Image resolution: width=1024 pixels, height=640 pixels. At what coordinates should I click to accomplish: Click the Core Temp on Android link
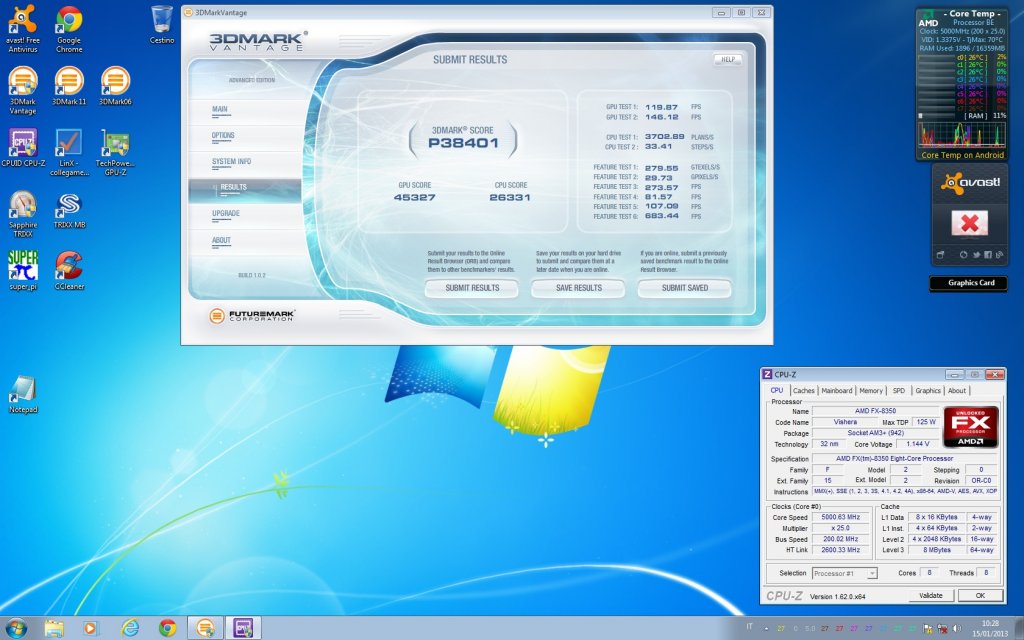(x=962, y=155)
